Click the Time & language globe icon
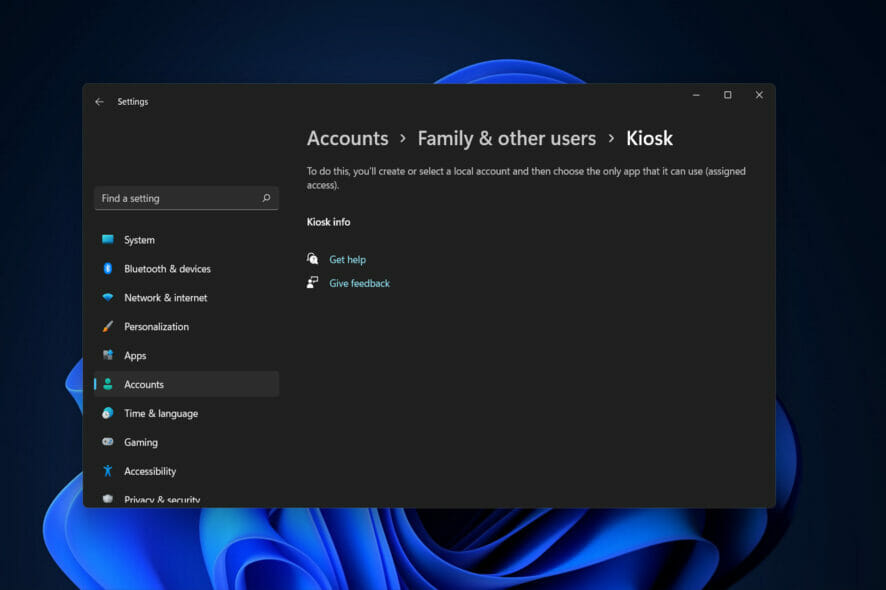Viewport: 886px width, 590px height. (x=107, y=413)
